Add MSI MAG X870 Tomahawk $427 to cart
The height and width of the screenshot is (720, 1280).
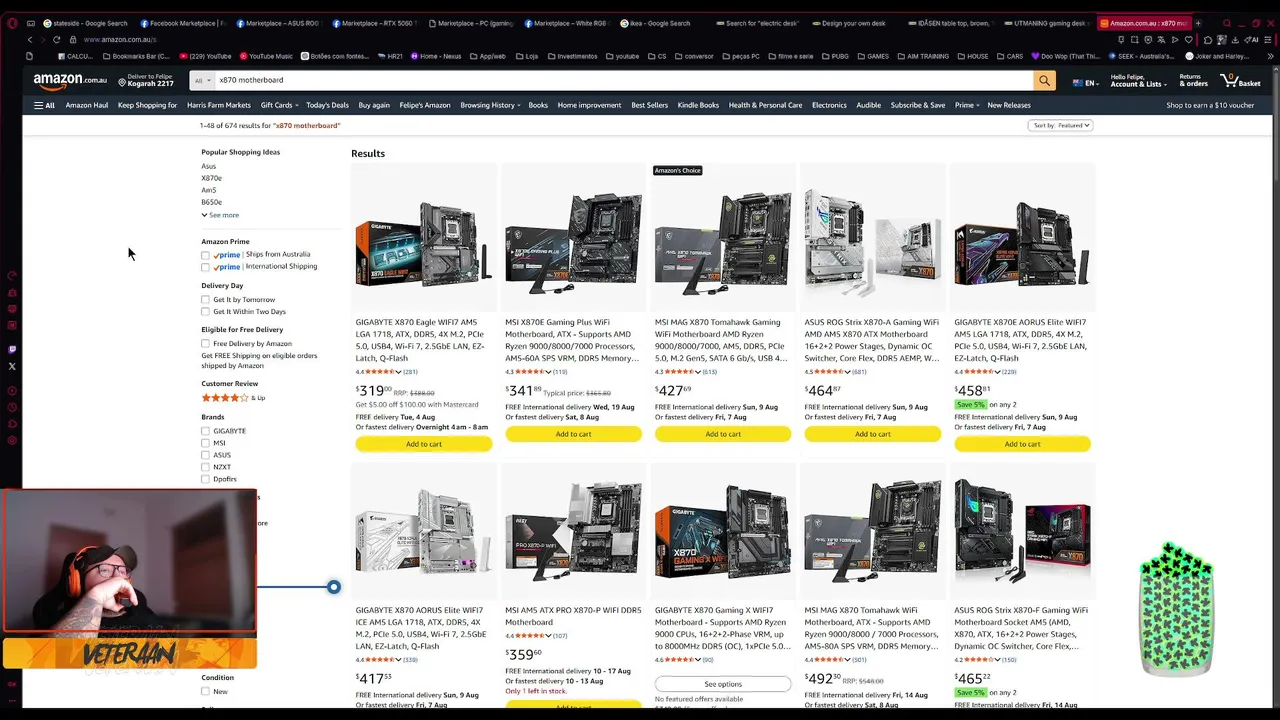point(723,434)
